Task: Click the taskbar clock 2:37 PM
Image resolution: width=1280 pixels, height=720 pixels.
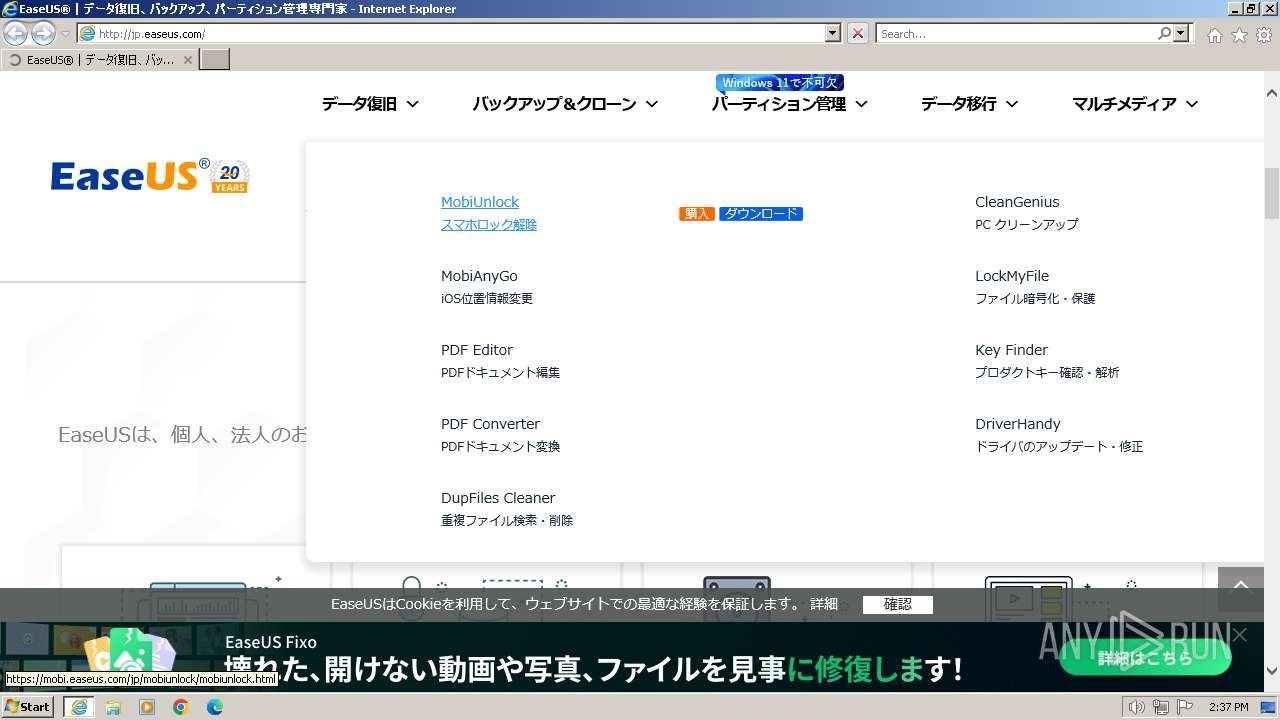Action: tap(1228, 707)
